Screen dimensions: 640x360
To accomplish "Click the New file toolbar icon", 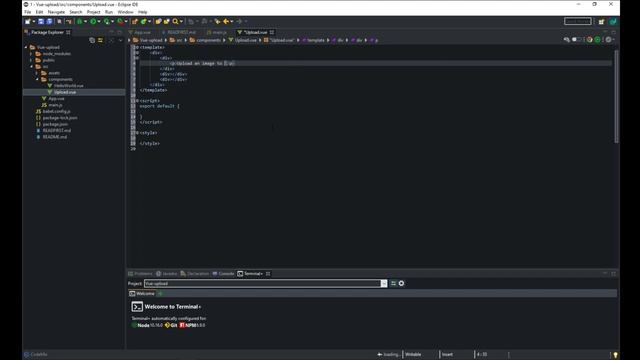I will (x=28, y=21).
